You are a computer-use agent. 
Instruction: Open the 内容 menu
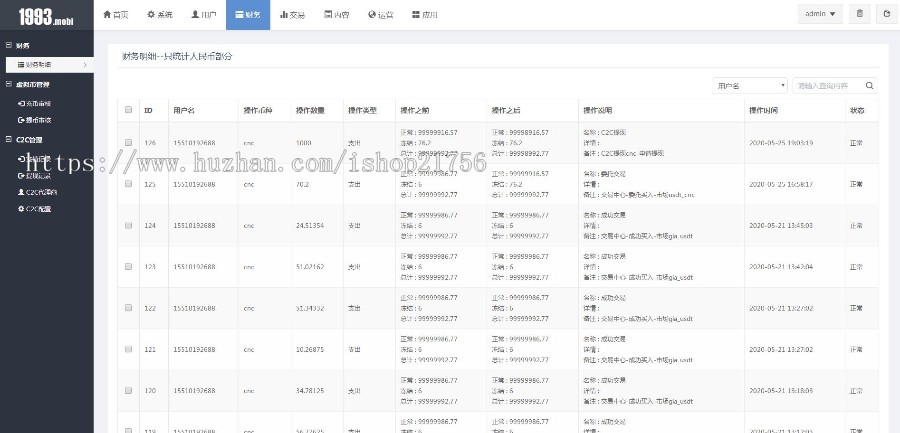click(336, 15)
